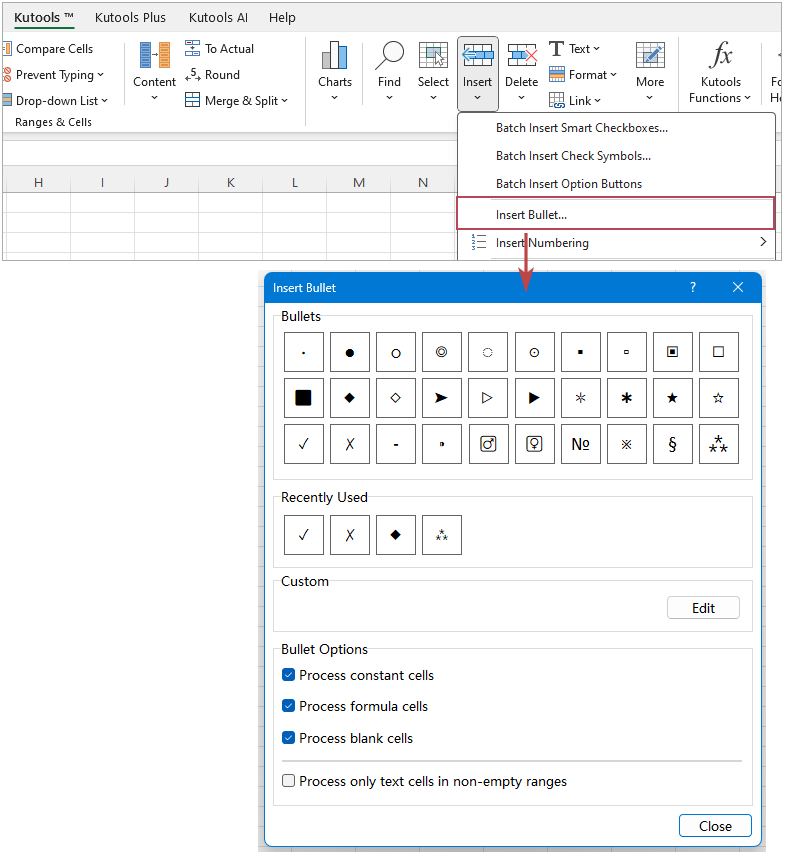Pick the hollow square bullet
This screenshot has width=785, height=852.
(719, 352)
